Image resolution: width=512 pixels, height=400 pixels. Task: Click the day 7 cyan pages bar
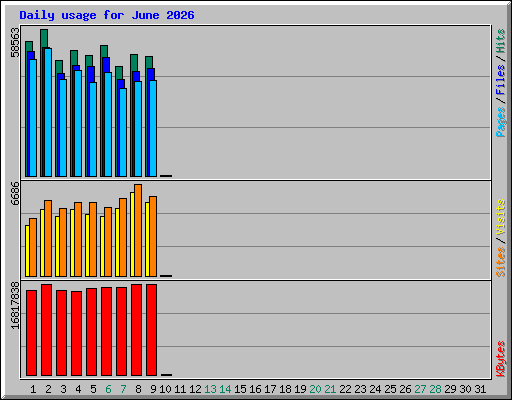tap(123, 132)
